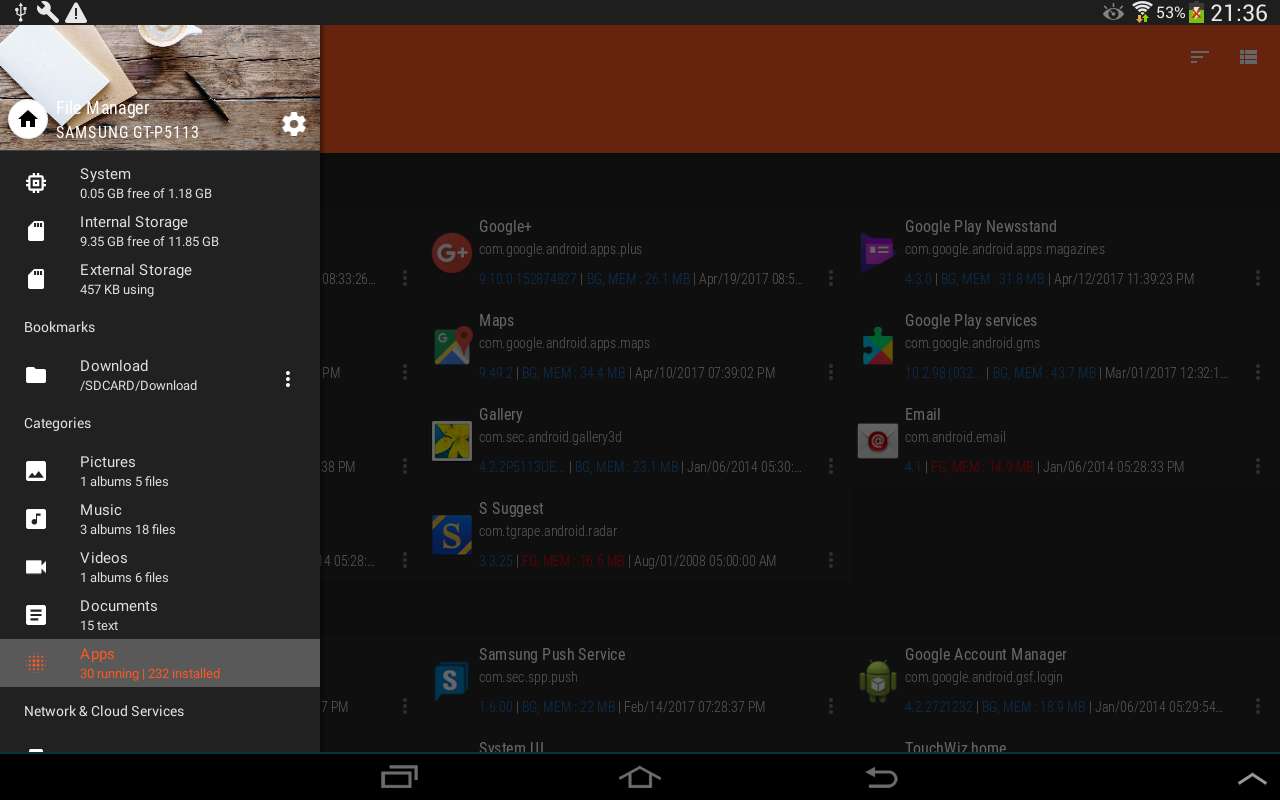Open the sort options icon in toolbar
The height and width of the screenshot is (800, 1280).
(x=1200, y=57)
